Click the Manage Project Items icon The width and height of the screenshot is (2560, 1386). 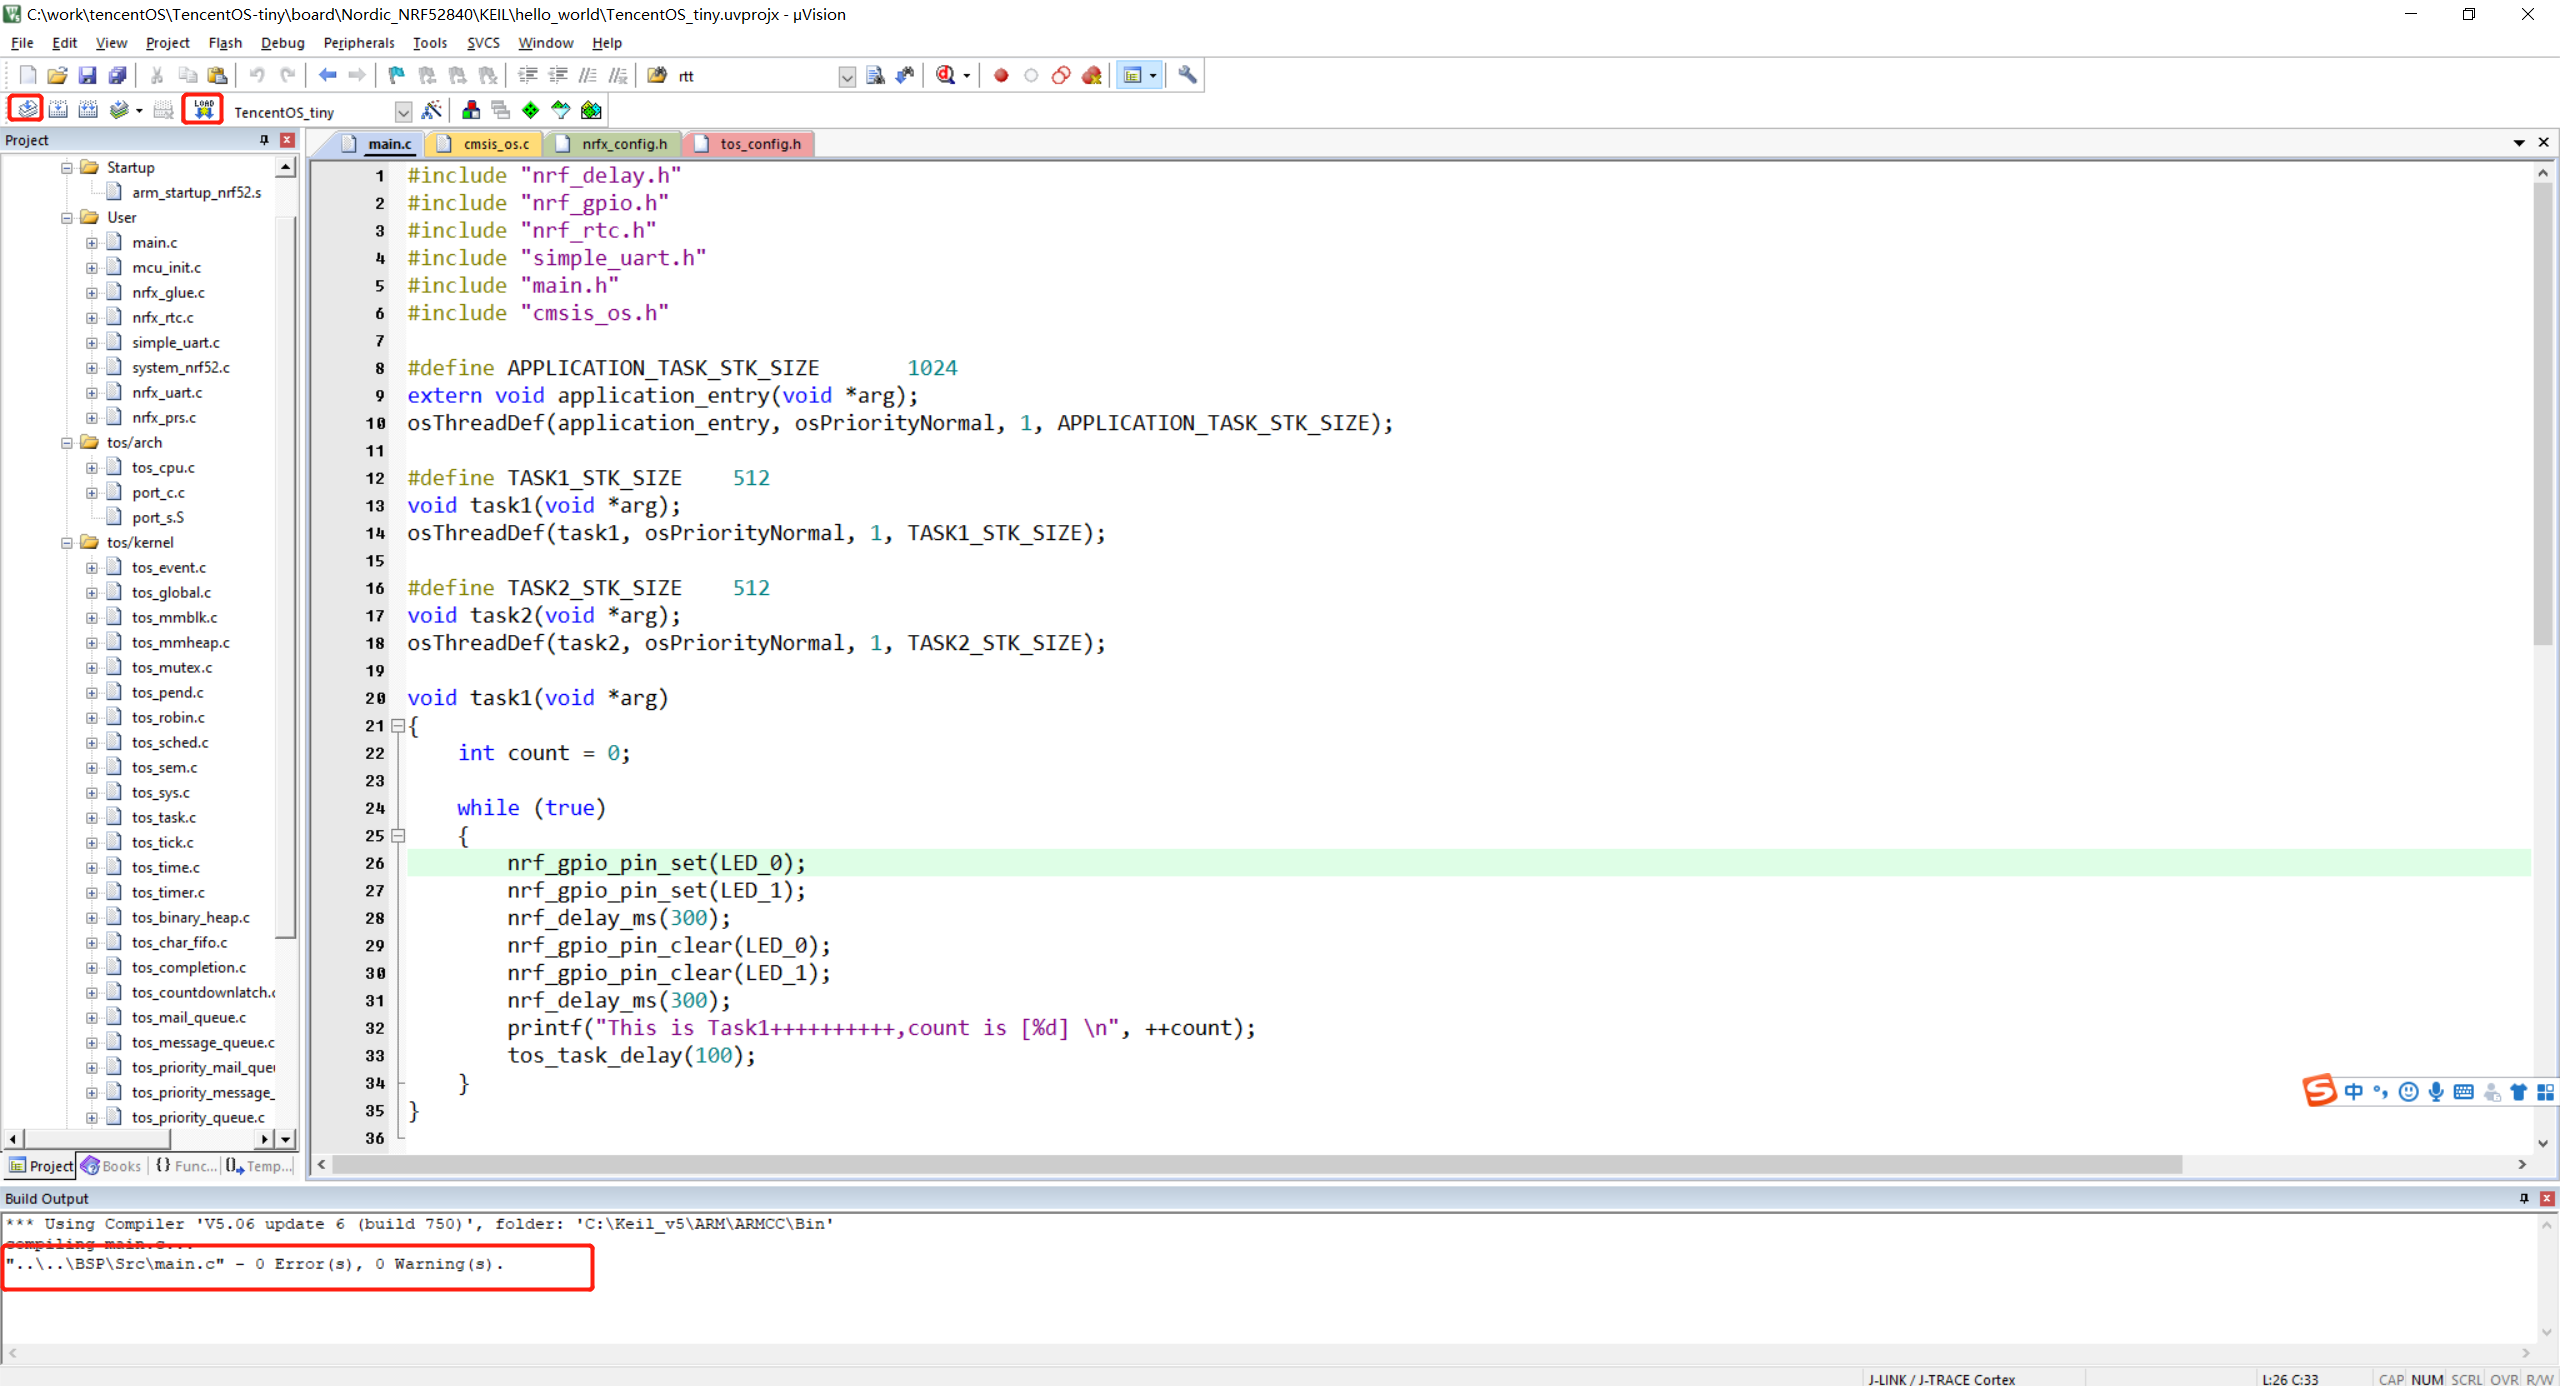471,110
